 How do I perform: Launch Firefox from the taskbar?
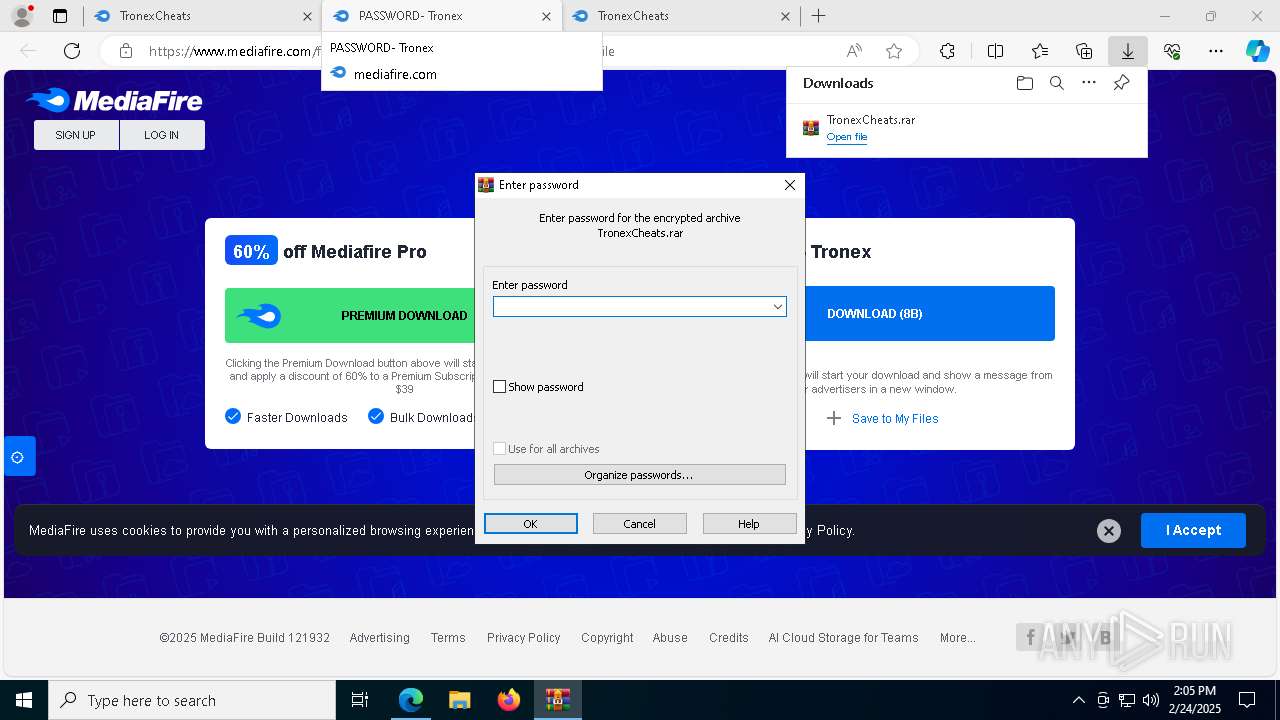tap(508, 700)
